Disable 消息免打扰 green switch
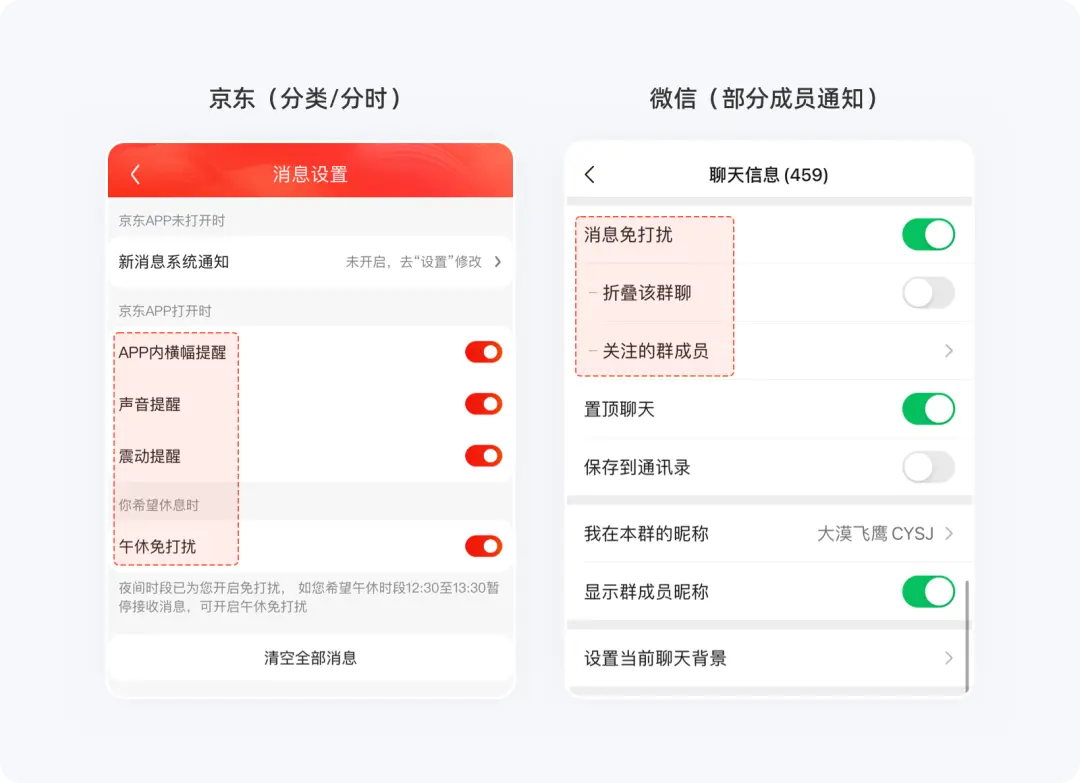 click(x=928, y=234)
